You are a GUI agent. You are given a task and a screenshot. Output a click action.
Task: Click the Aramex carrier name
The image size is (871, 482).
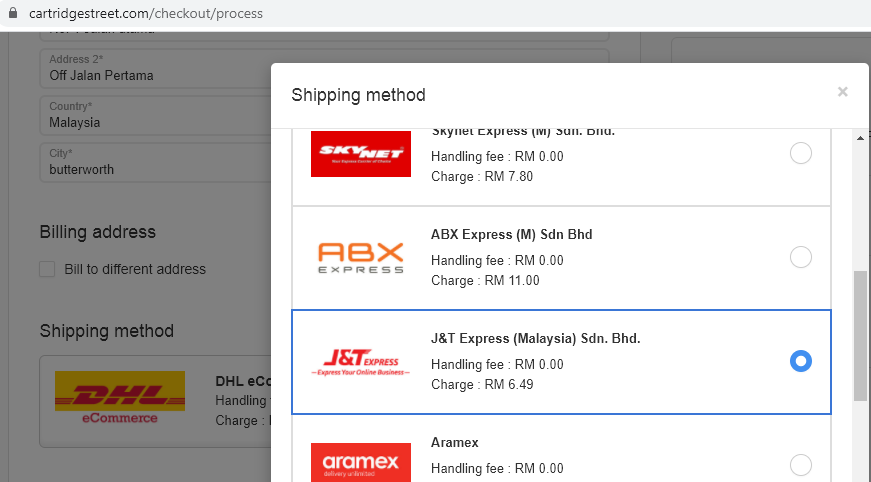(x=454, y=443)
